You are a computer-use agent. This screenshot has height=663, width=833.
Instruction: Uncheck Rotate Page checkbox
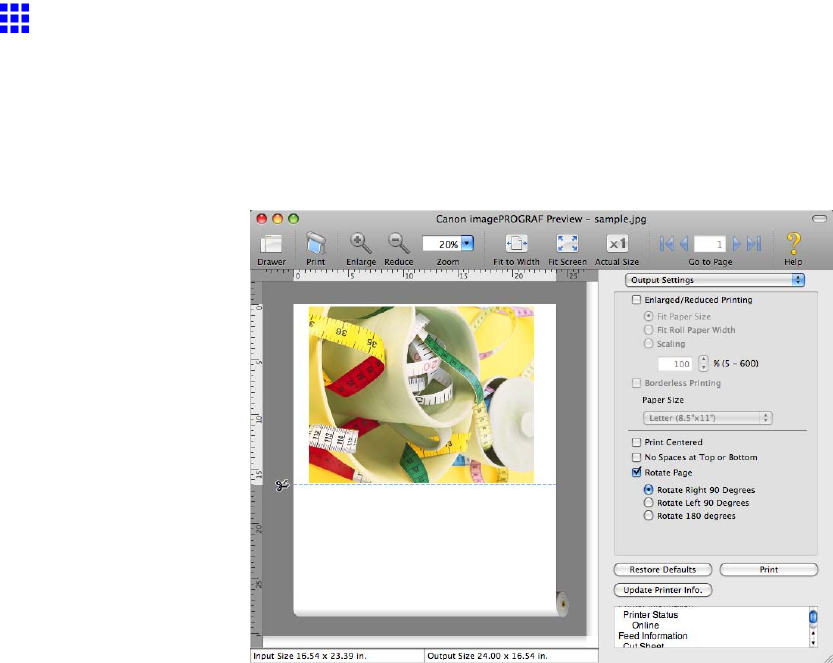(x=636, y=472)
